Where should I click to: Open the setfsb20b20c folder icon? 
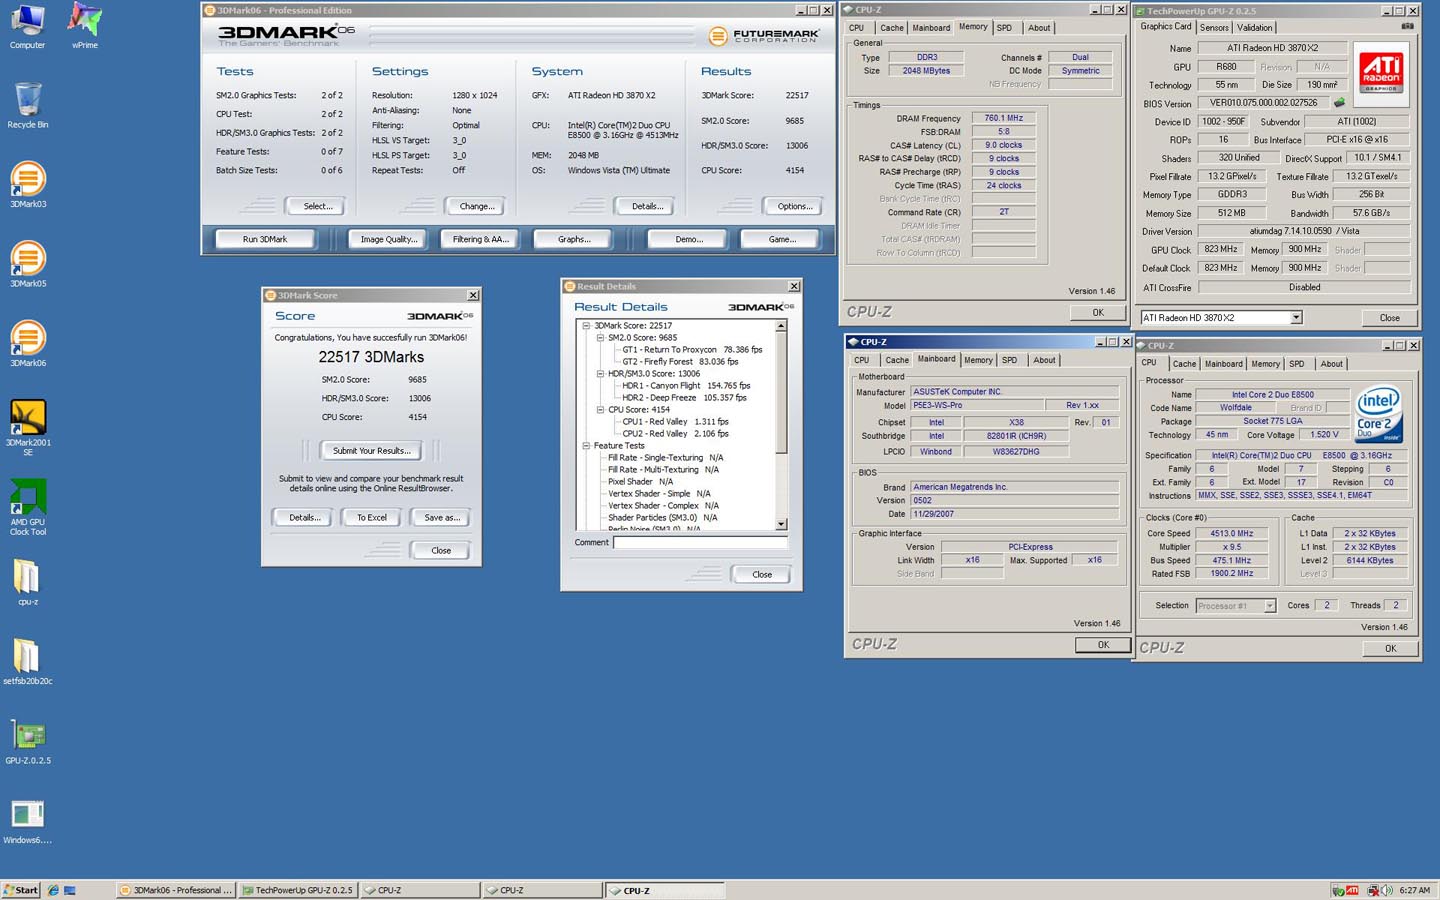coord(28,661)
